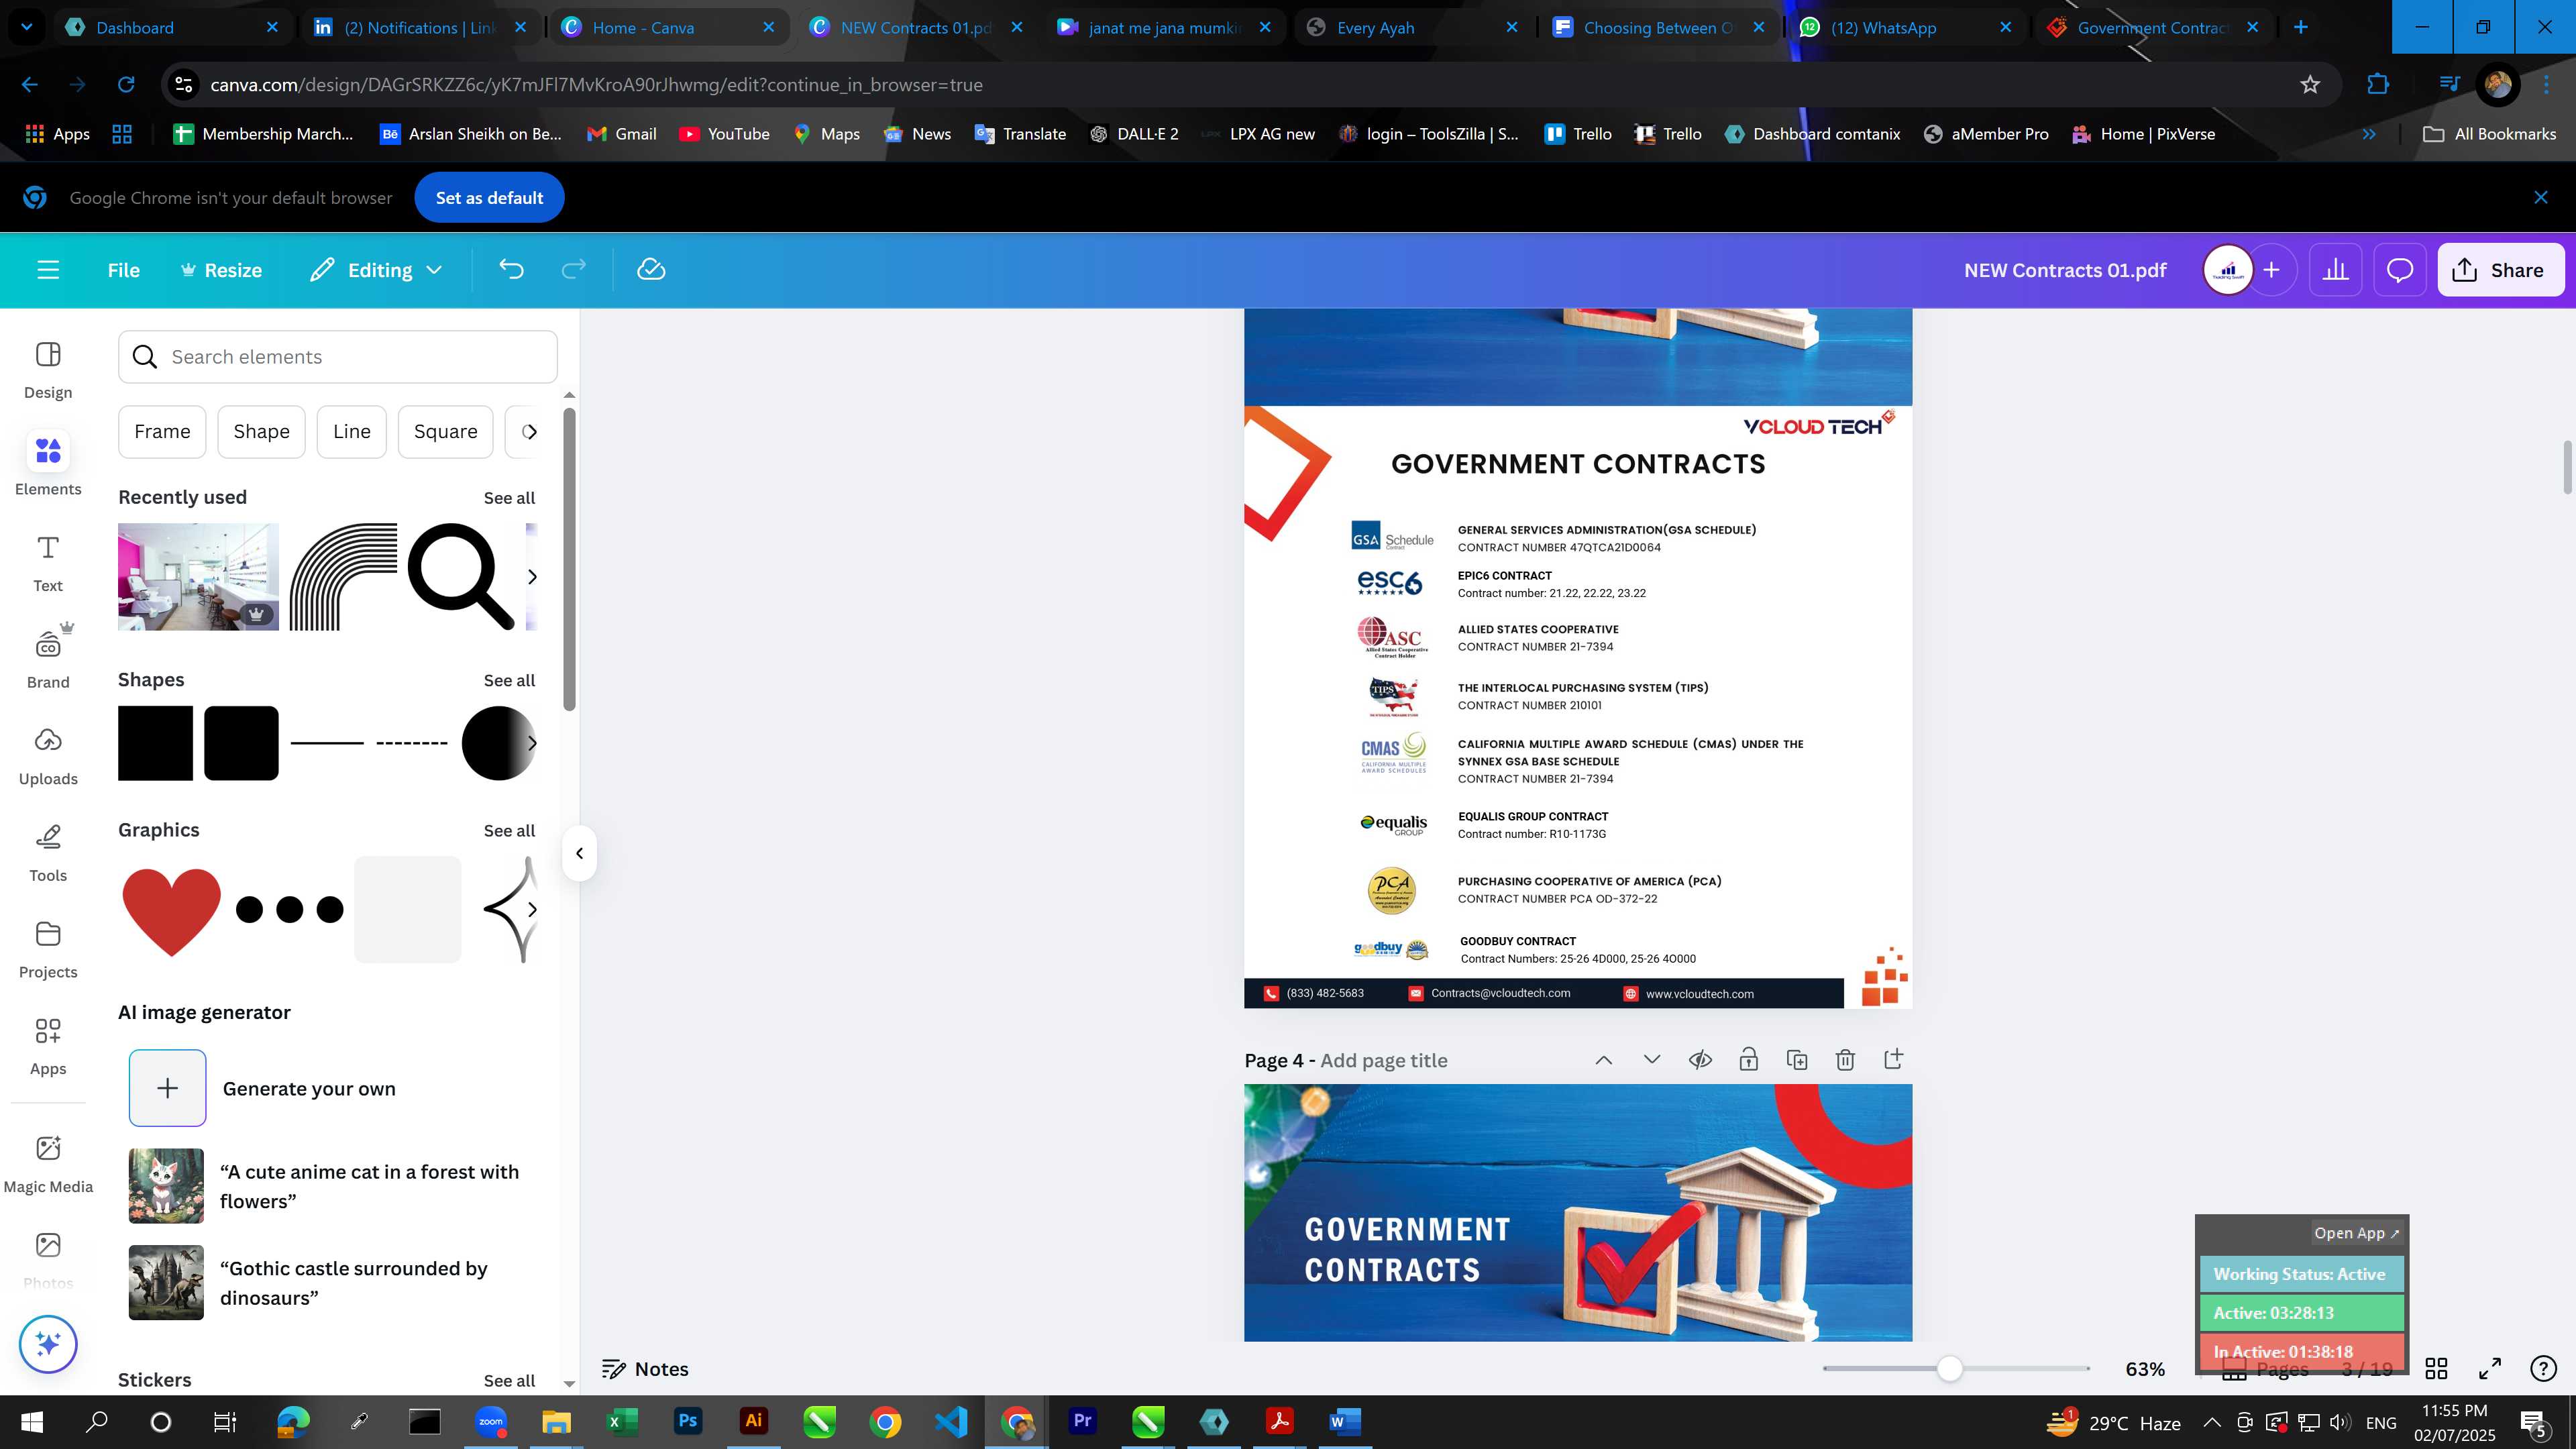Select the Square chip
The image size is (2576, 1449).
445,432
